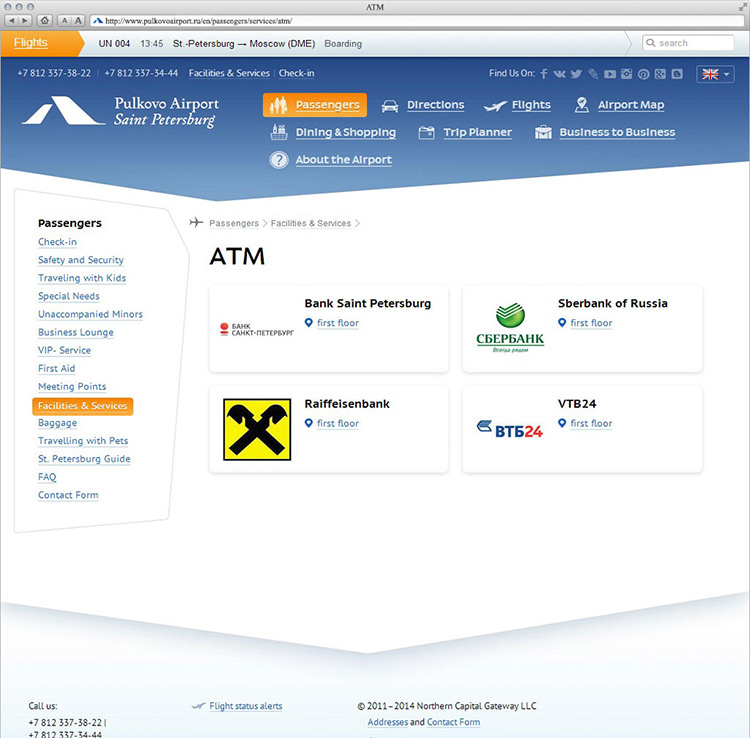750x738 pixels.
Task: Click the browser forward arrow button
Action: (25, 21)
